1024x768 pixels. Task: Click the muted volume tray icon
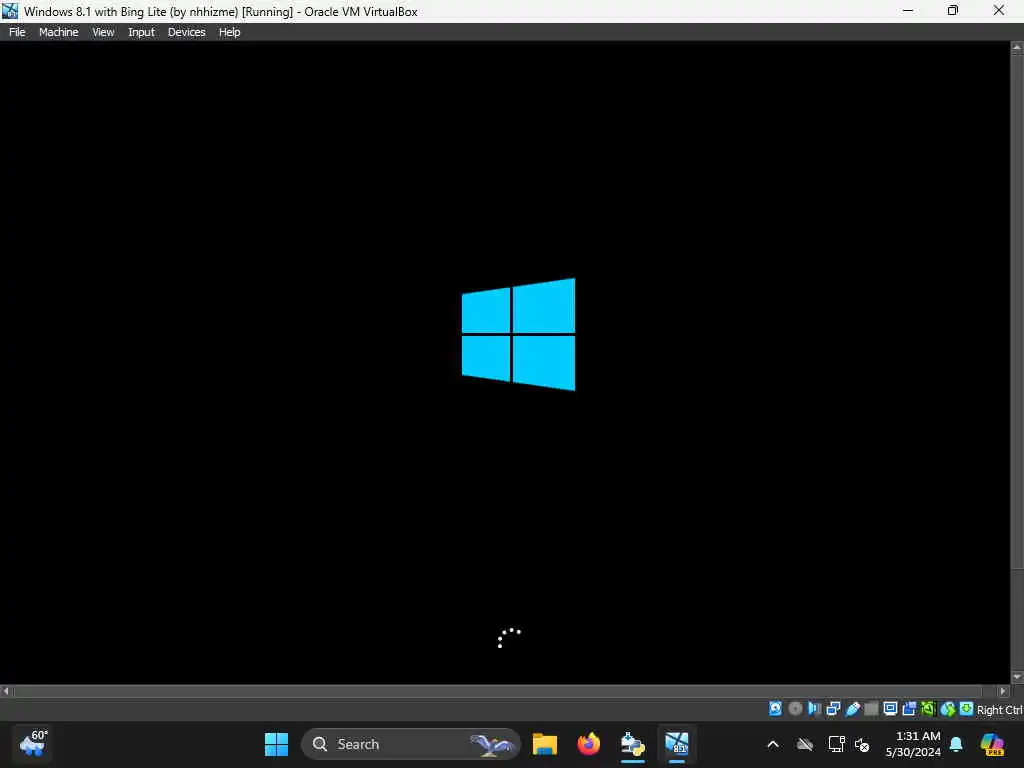(862, 744)
